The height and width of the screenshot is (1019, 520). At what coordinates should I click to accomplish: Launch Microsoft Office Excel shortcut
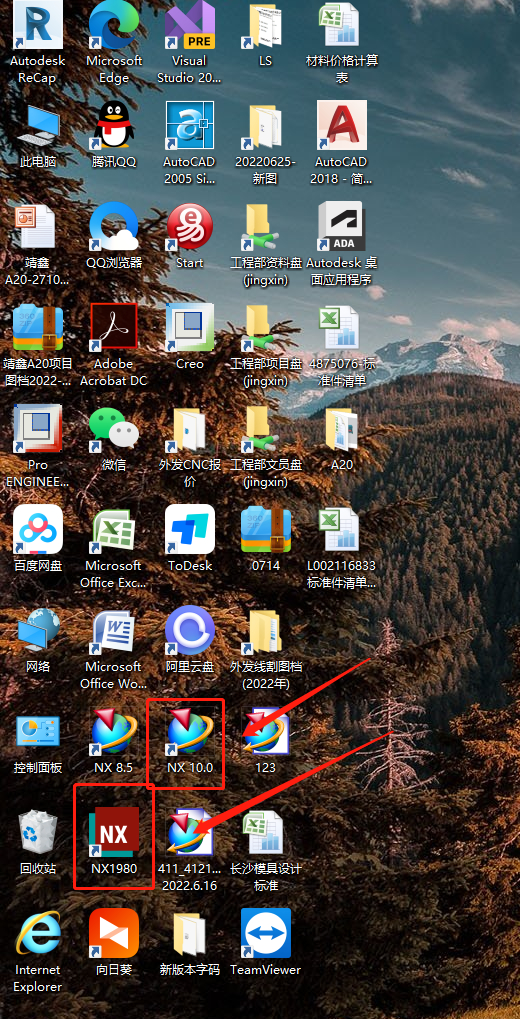113,530
